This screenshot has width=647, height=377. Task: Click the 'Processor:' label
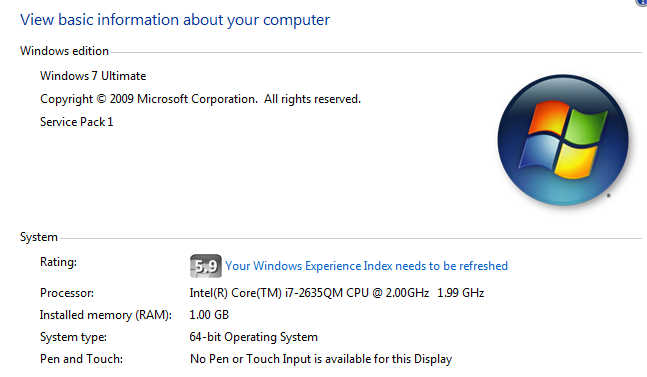click(x=67, y=293)
